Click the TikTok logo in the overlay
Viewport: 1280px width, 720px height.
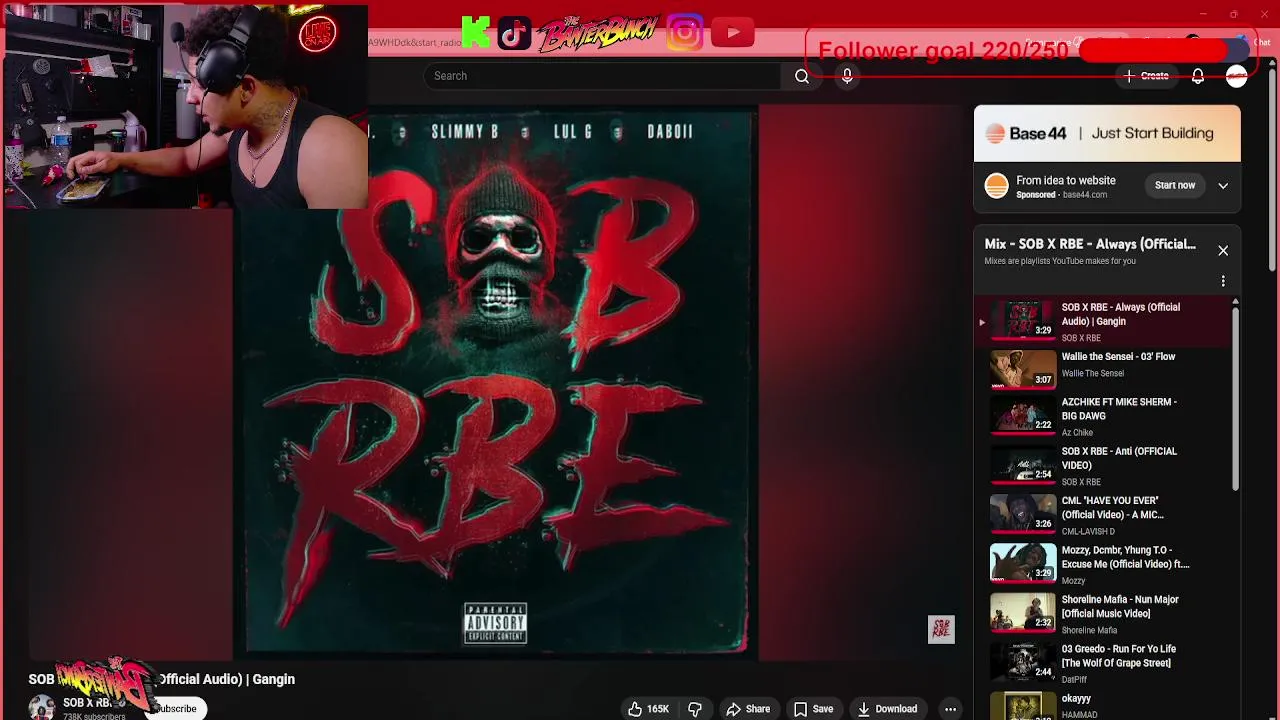514,33
